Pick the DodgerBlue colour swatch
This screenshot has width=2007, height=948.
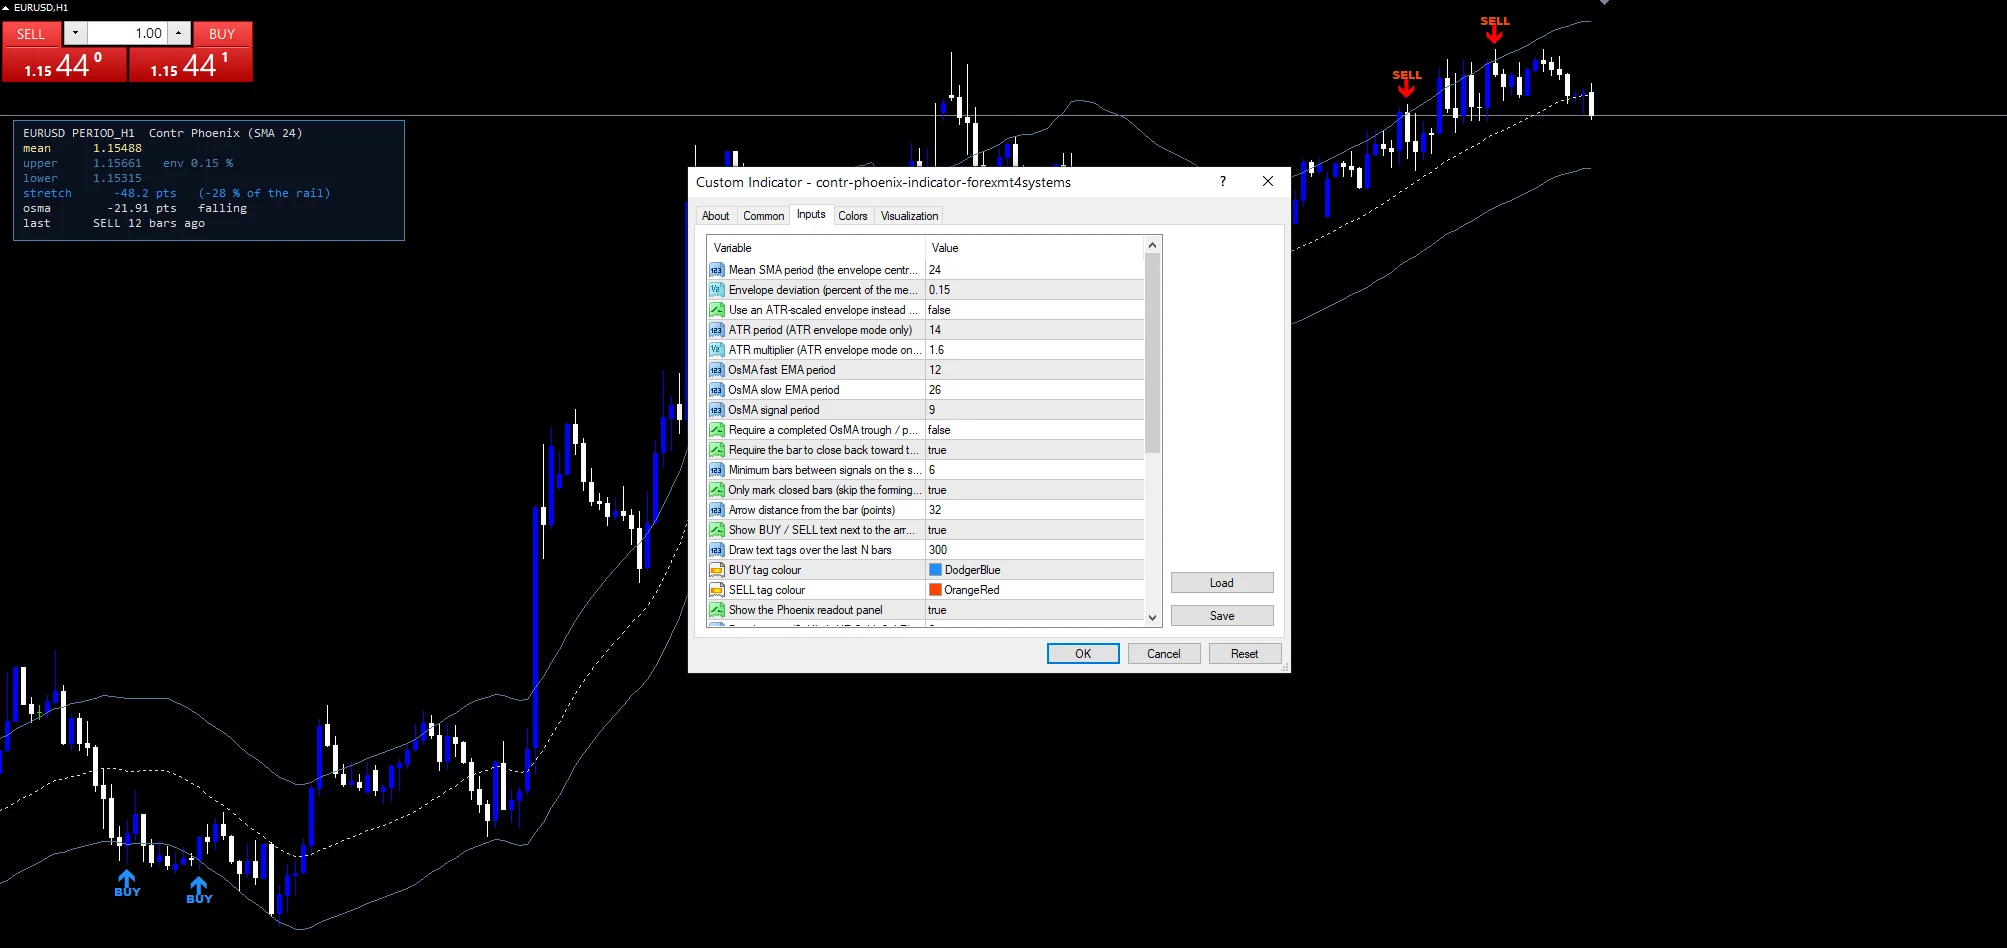point(936,570)
